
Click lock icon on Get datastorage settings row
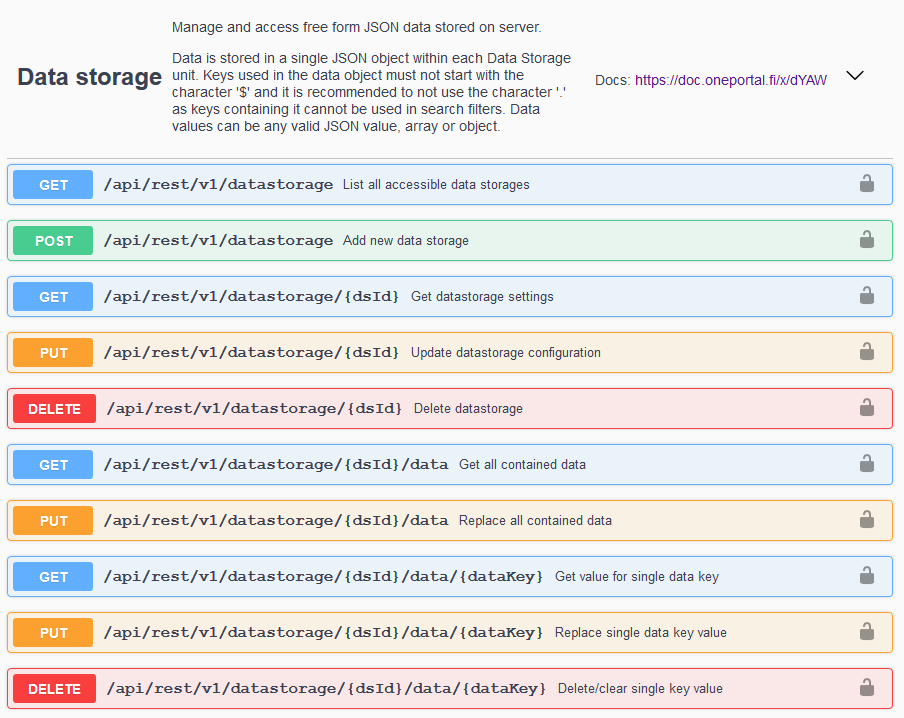click(x=866, y=296)
